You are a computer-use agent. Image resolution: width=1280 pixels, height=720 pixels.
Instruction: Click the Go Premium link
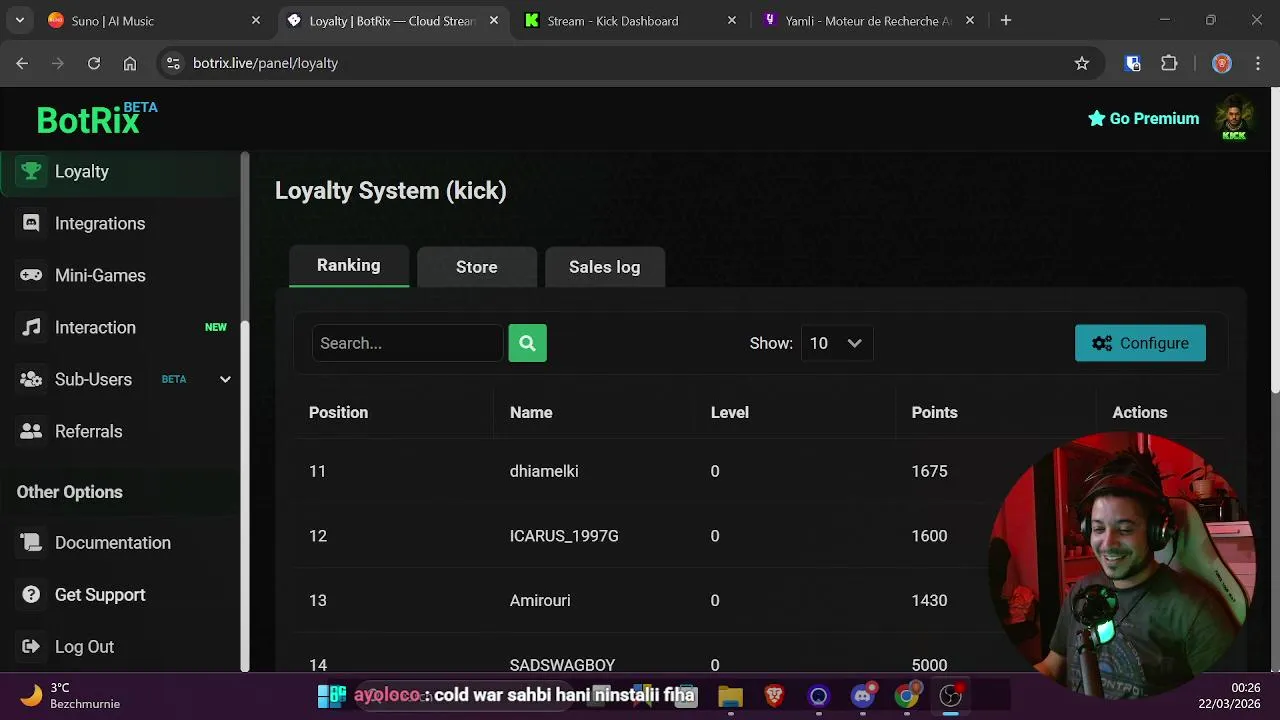1143,118
